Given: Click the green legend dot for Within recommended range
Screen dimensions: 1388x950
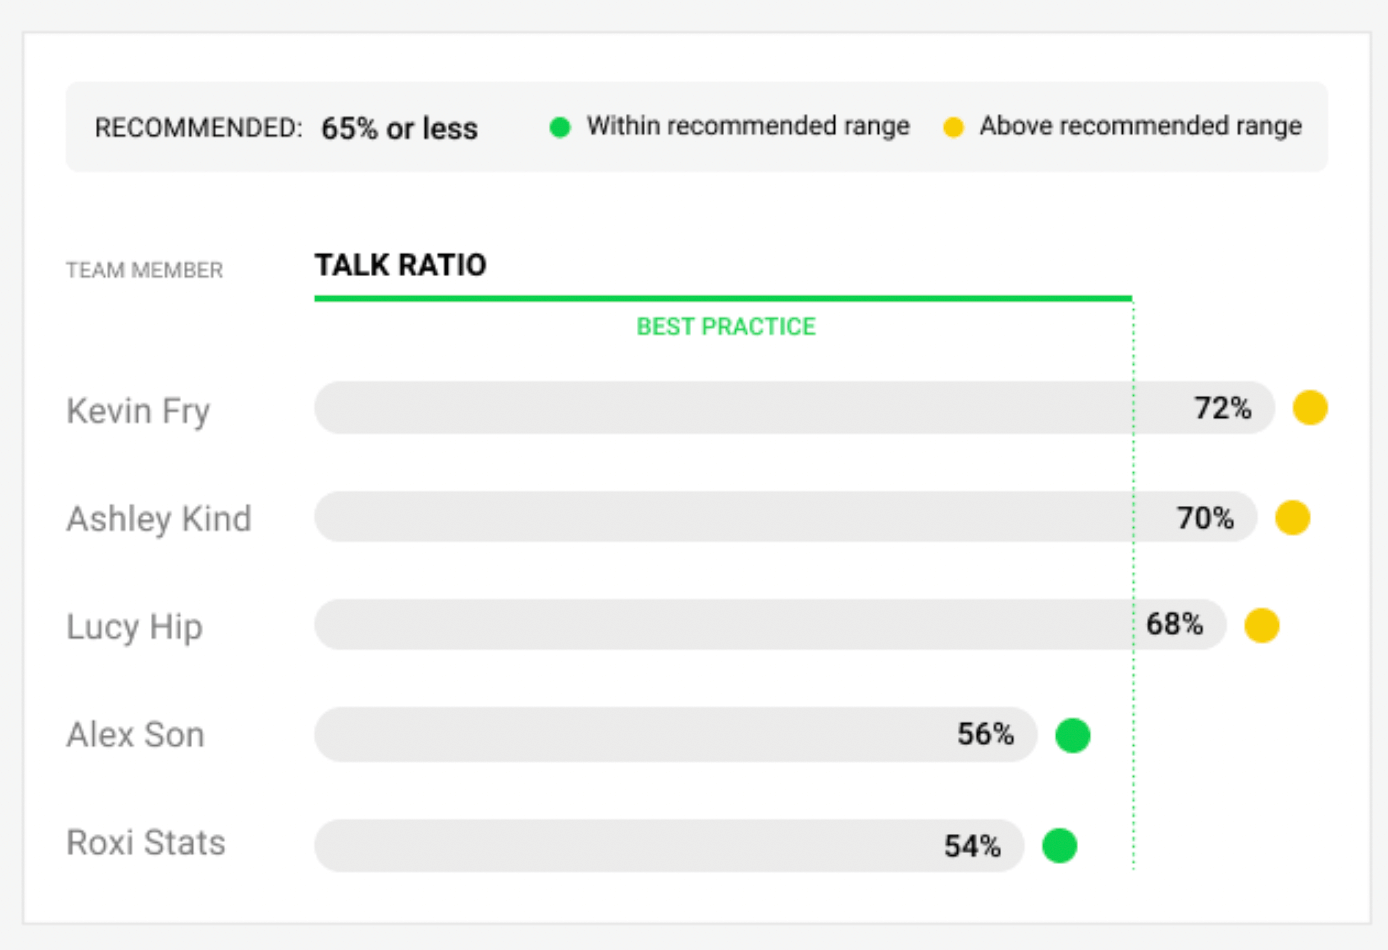Looking at the screenshot, I should [560, 127].
